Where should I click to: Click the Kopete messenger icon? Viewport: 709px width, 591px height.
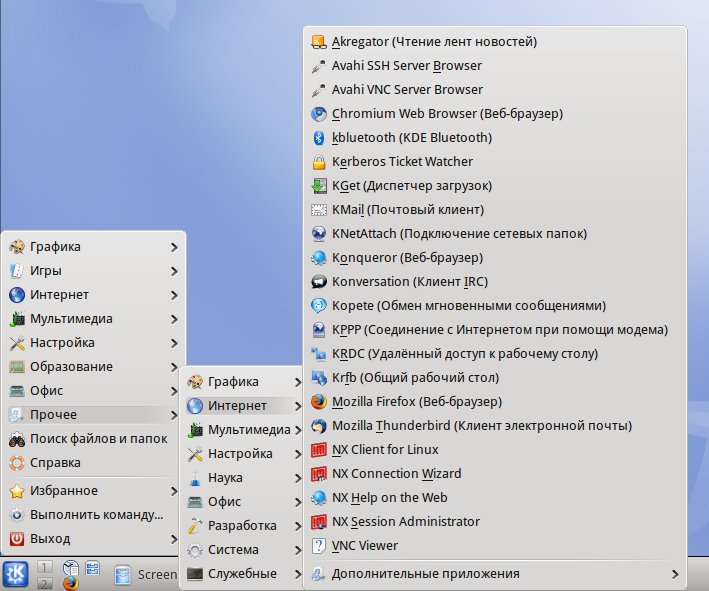pyautogui.click(x=319, y=306)
